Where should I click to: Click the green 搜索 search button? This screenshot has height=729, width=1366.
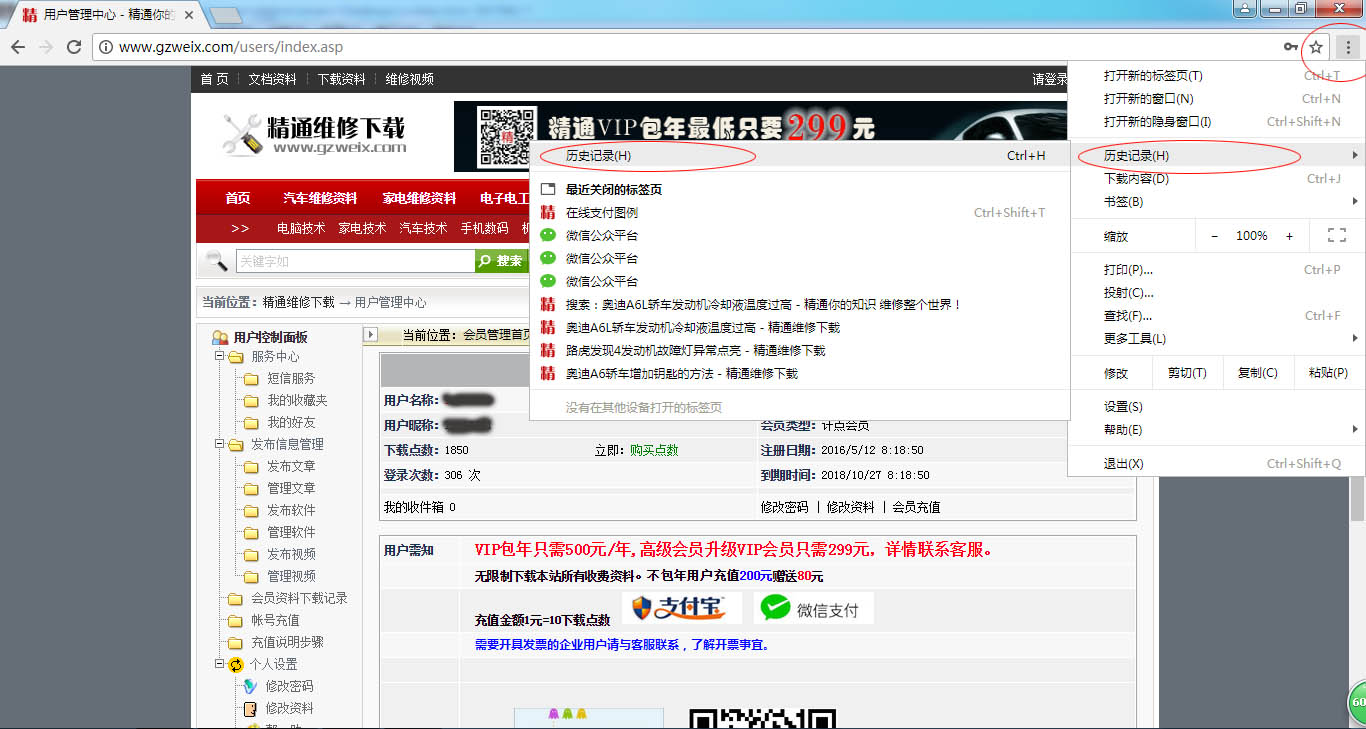coord(502,261)
